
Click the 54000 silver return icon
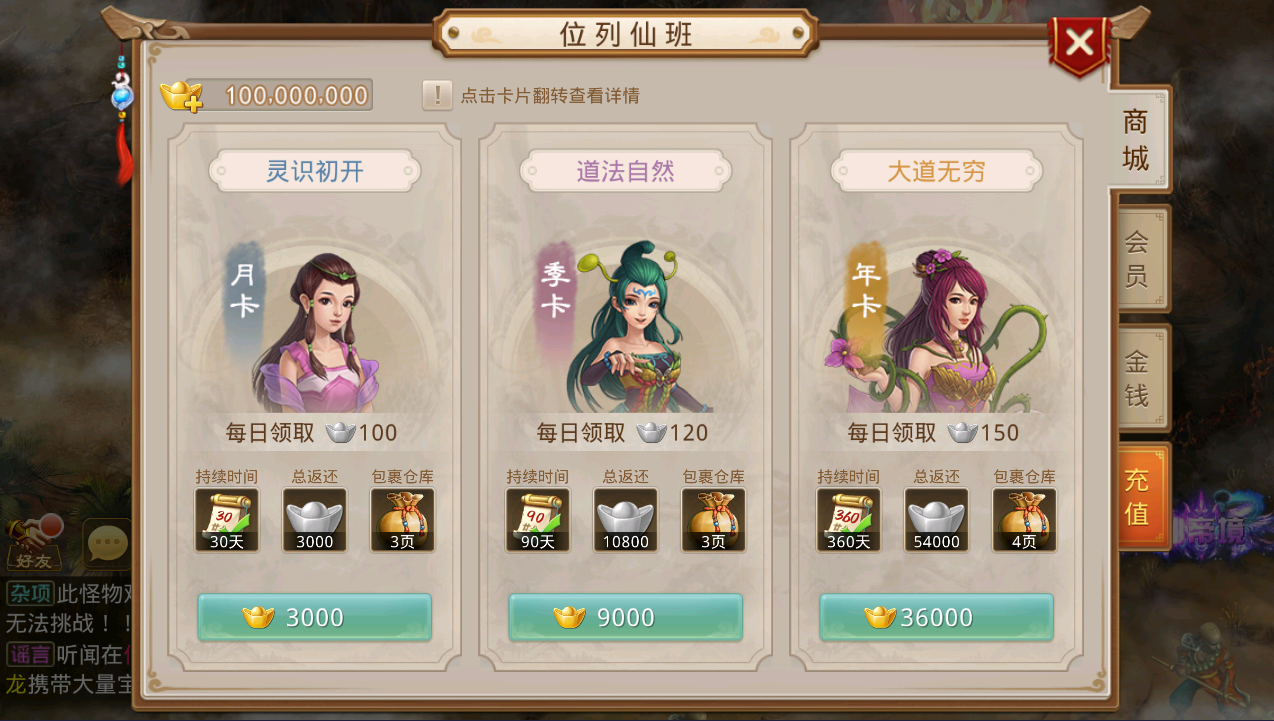click(937, 520)
